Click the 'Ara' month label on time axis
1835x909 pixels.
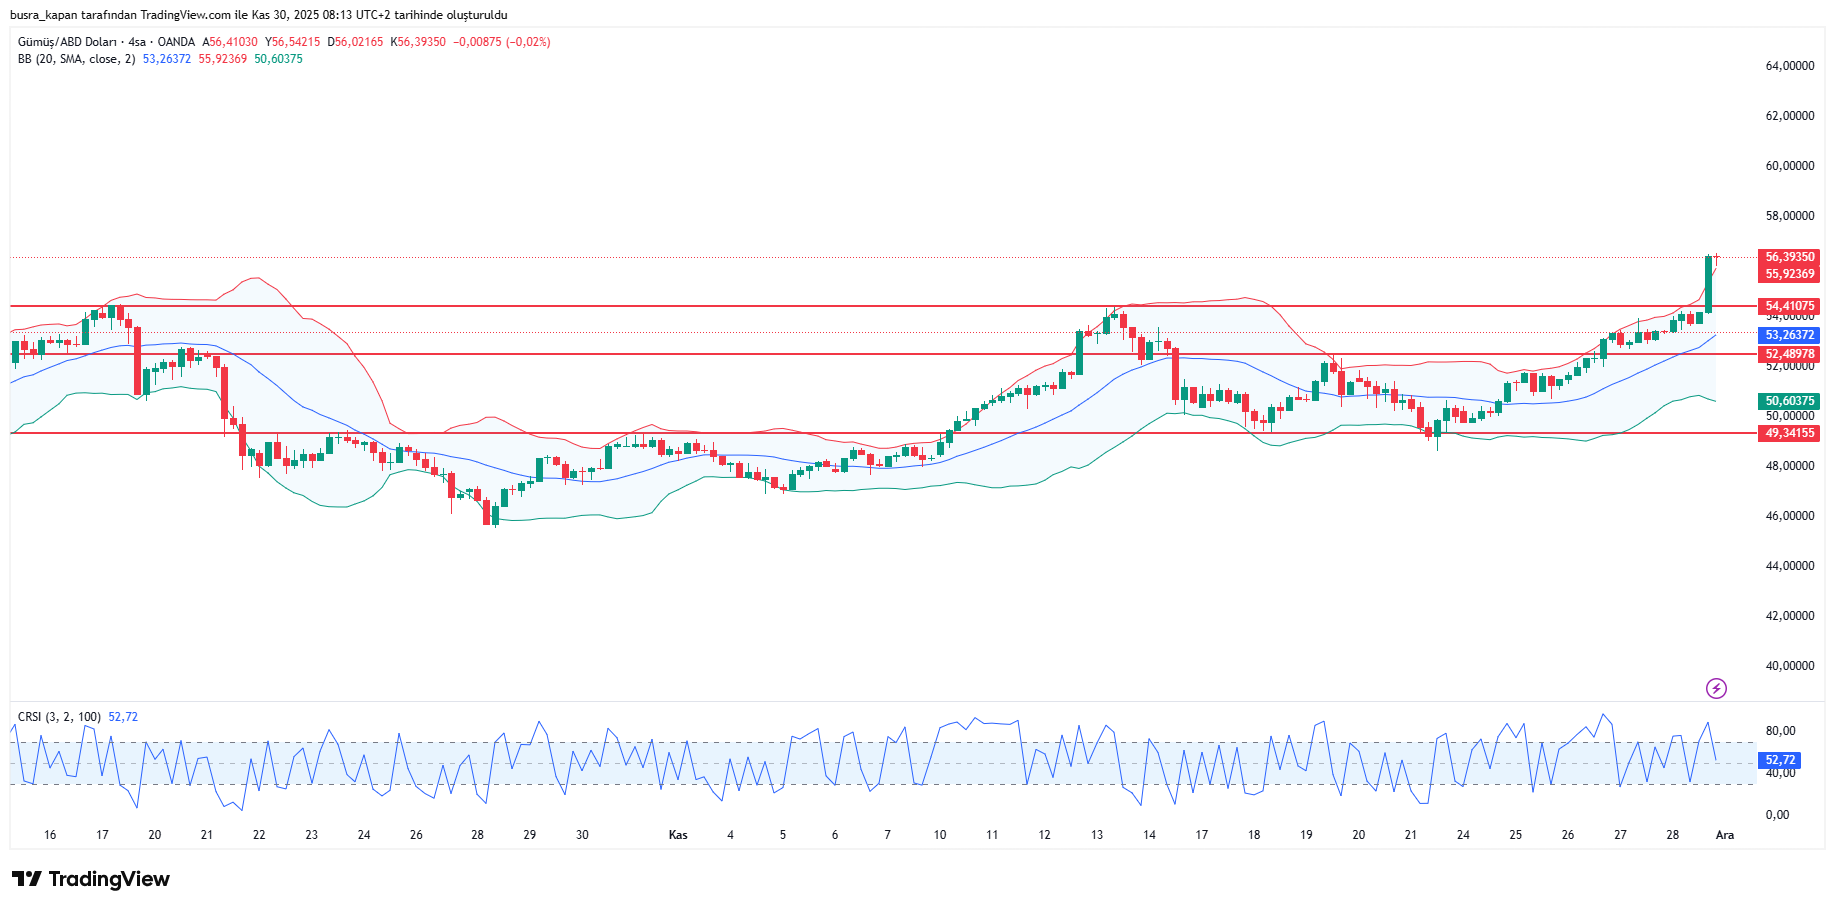[1725, 835]
